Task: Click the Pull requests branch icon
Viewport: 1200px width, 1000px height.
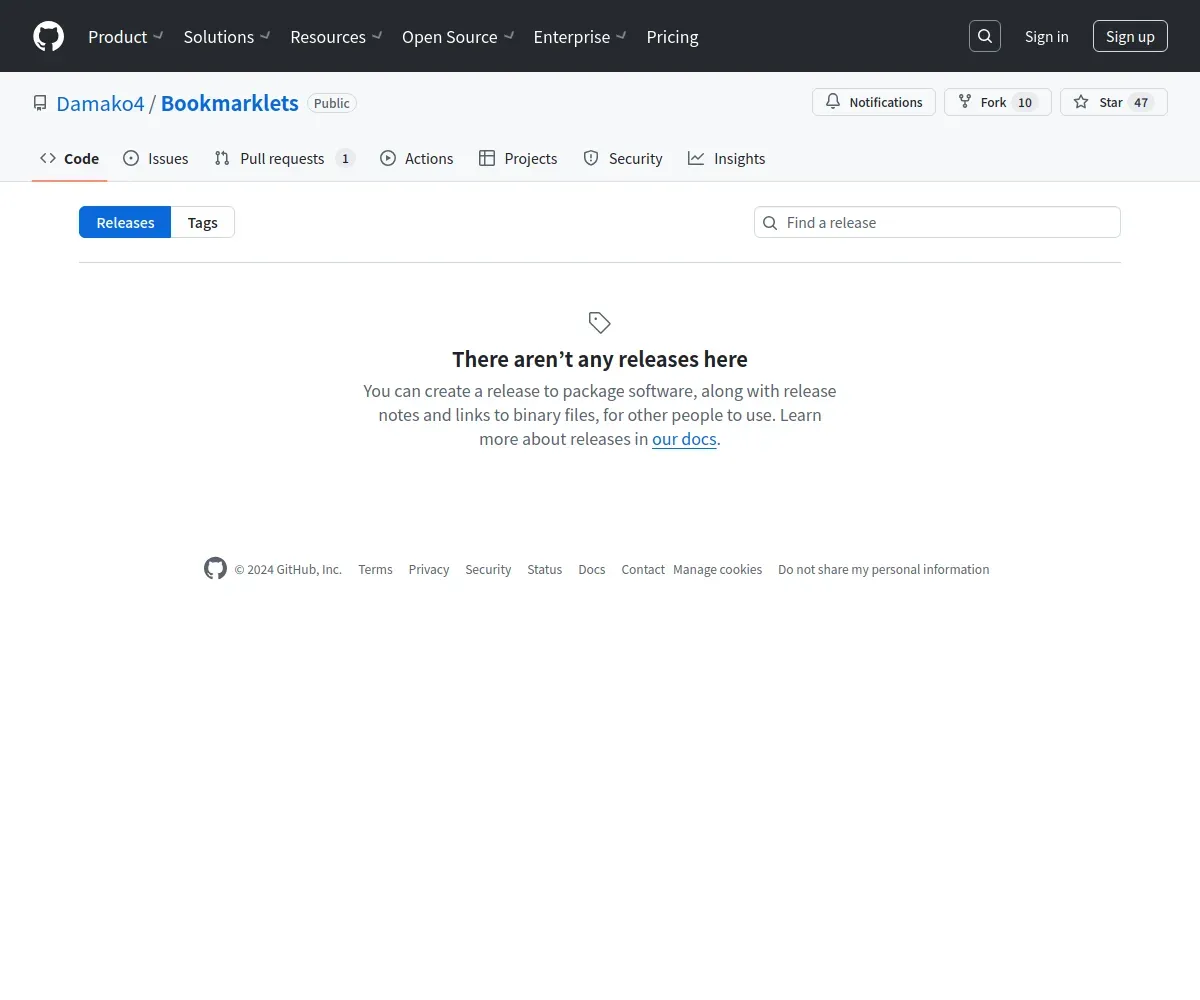Action: (x=222, y=158)
